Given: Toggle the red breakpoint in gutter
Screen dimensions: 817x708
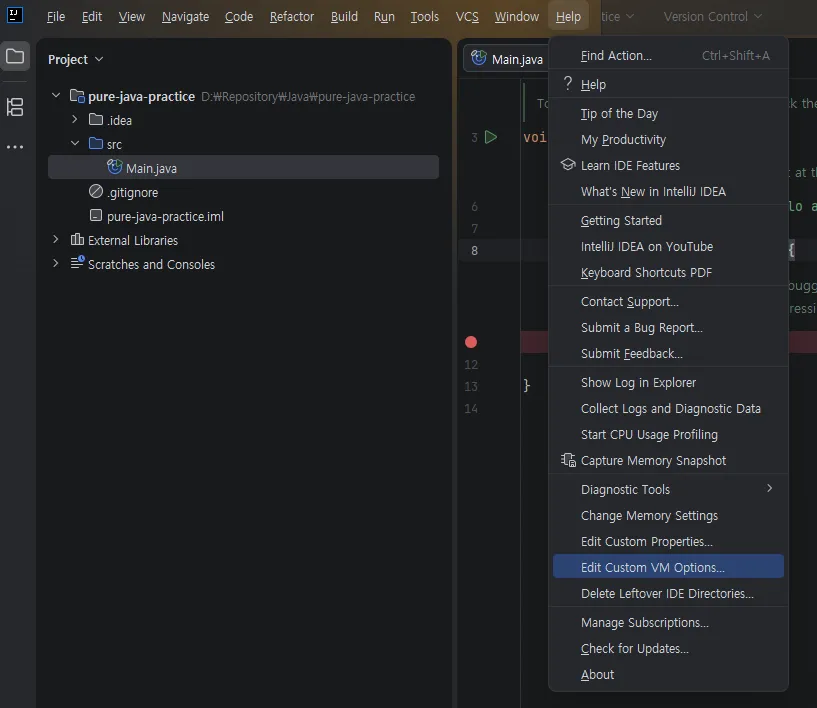Looking at the screenshot, I should pyautogui.click(x=471, y=342).
